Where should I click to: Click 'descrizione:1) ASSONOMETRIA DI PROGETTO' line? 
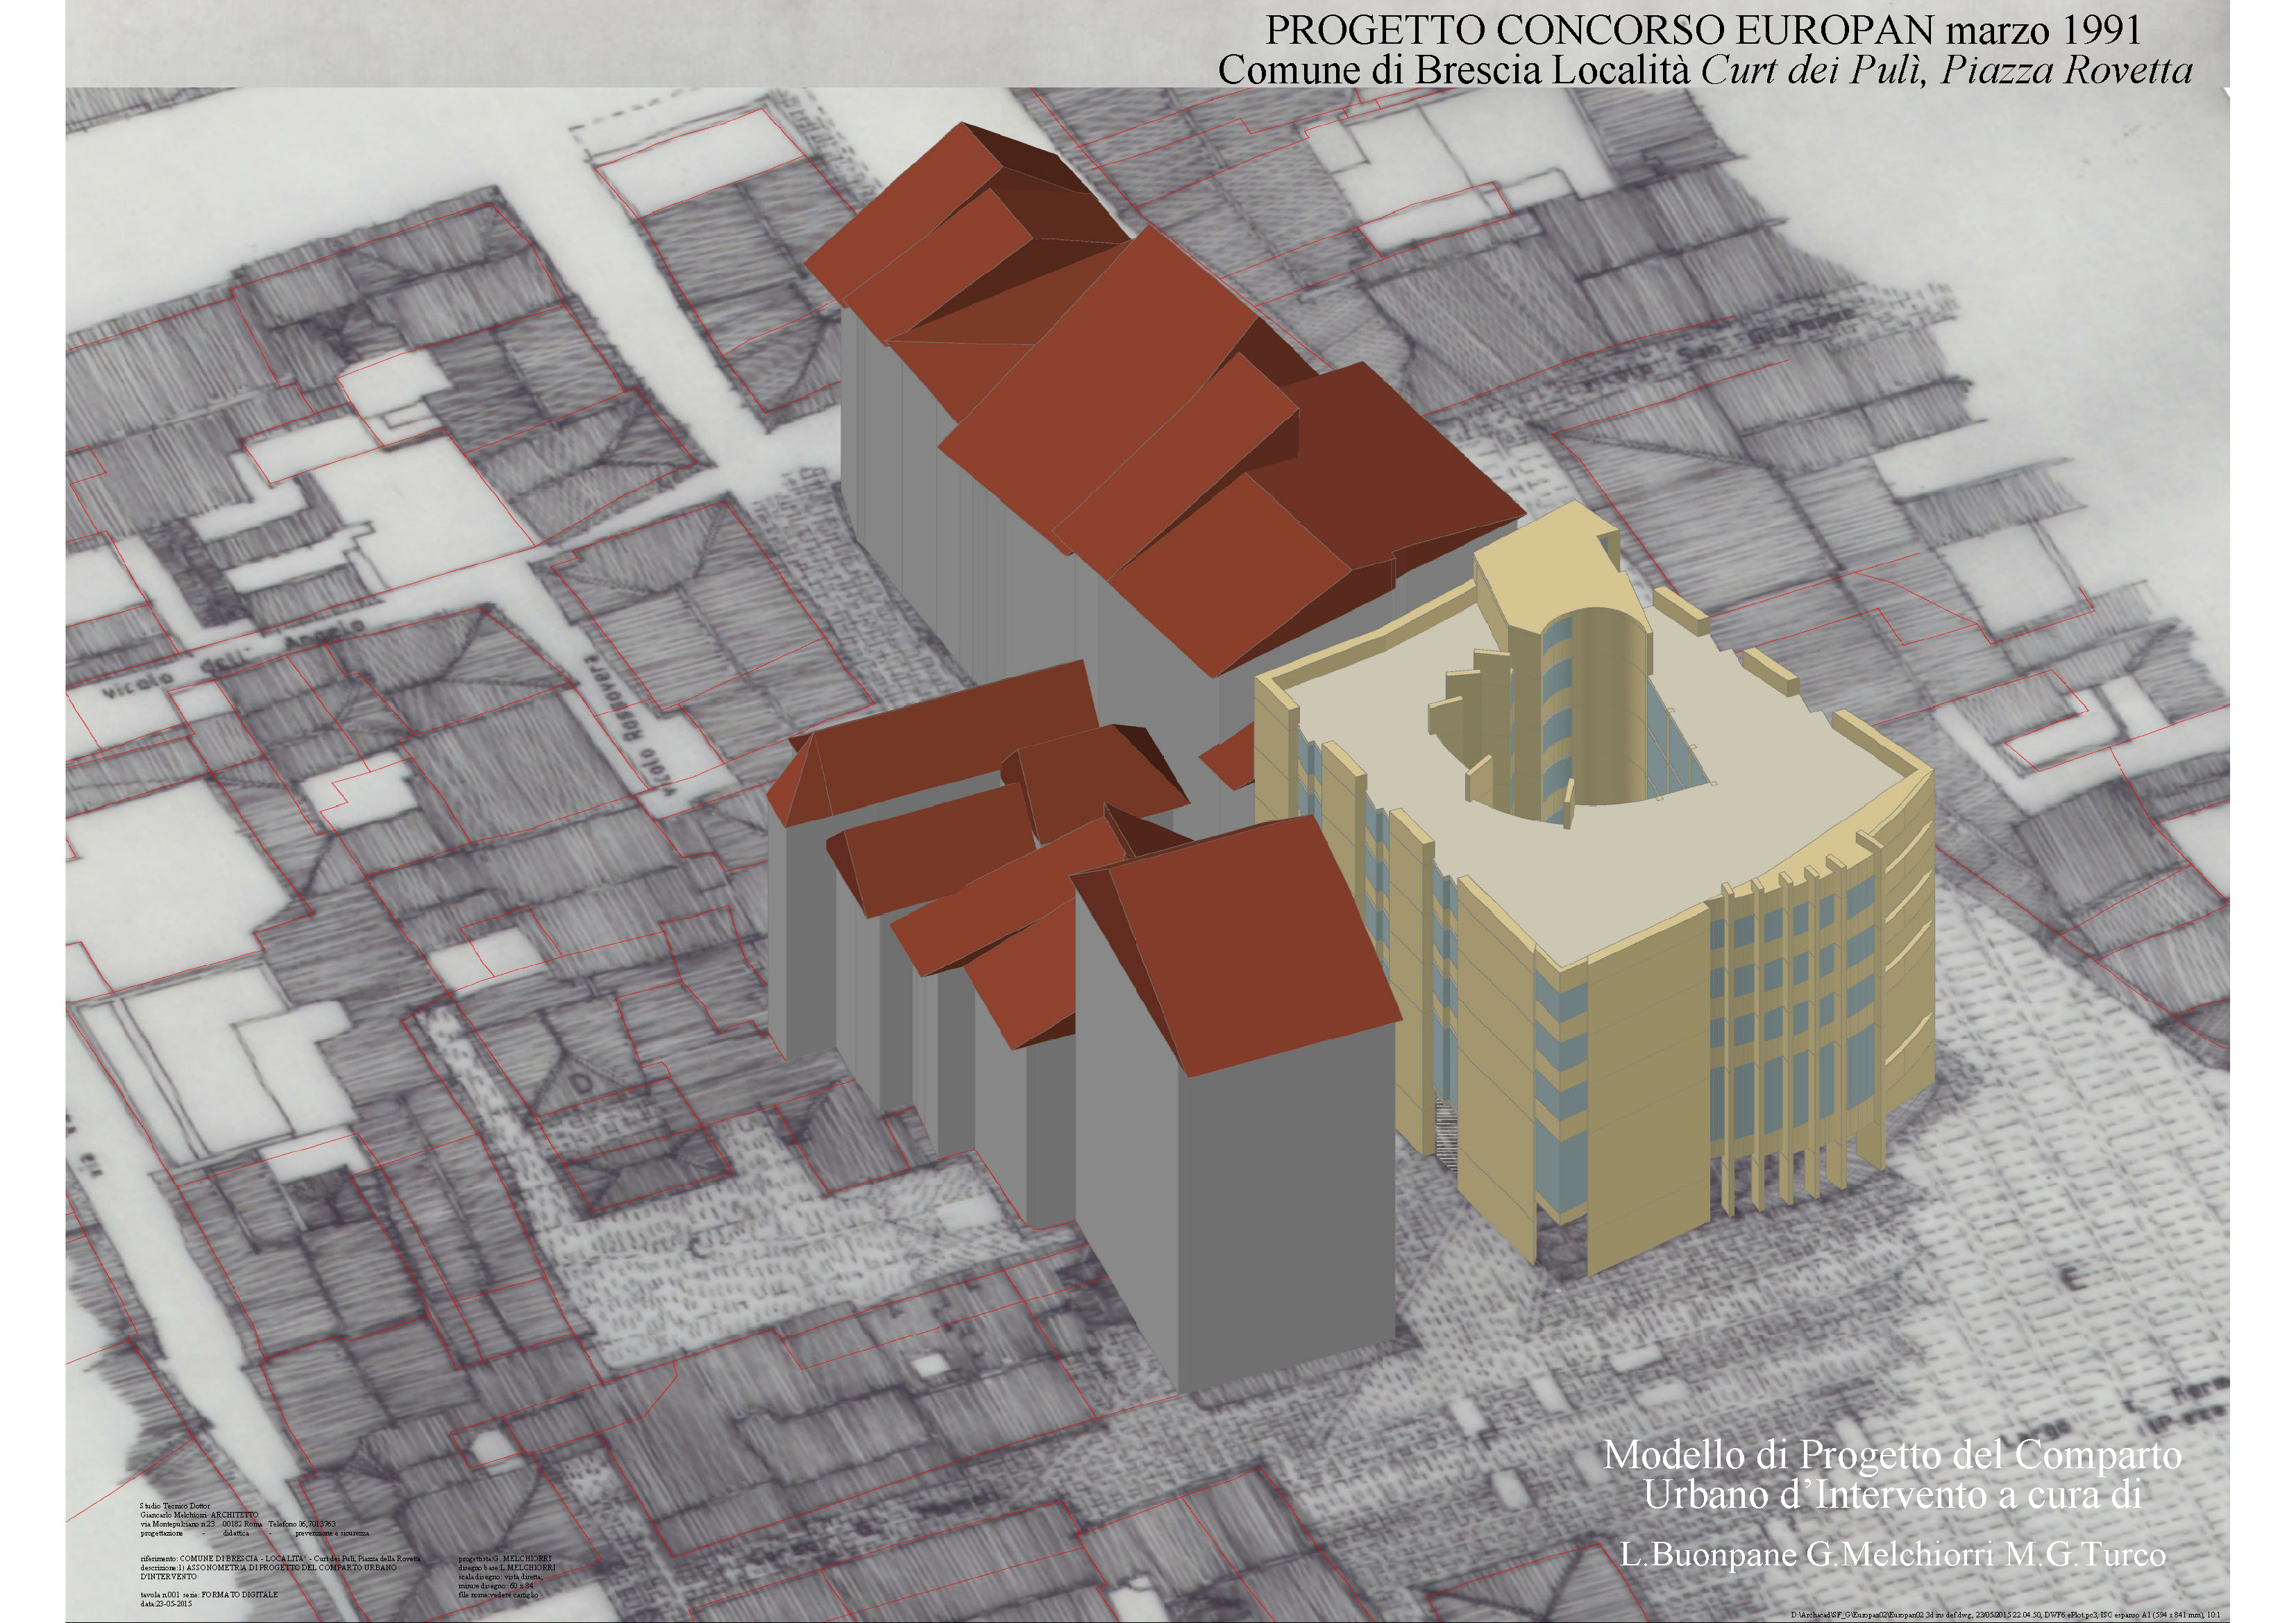[269, 1567]
